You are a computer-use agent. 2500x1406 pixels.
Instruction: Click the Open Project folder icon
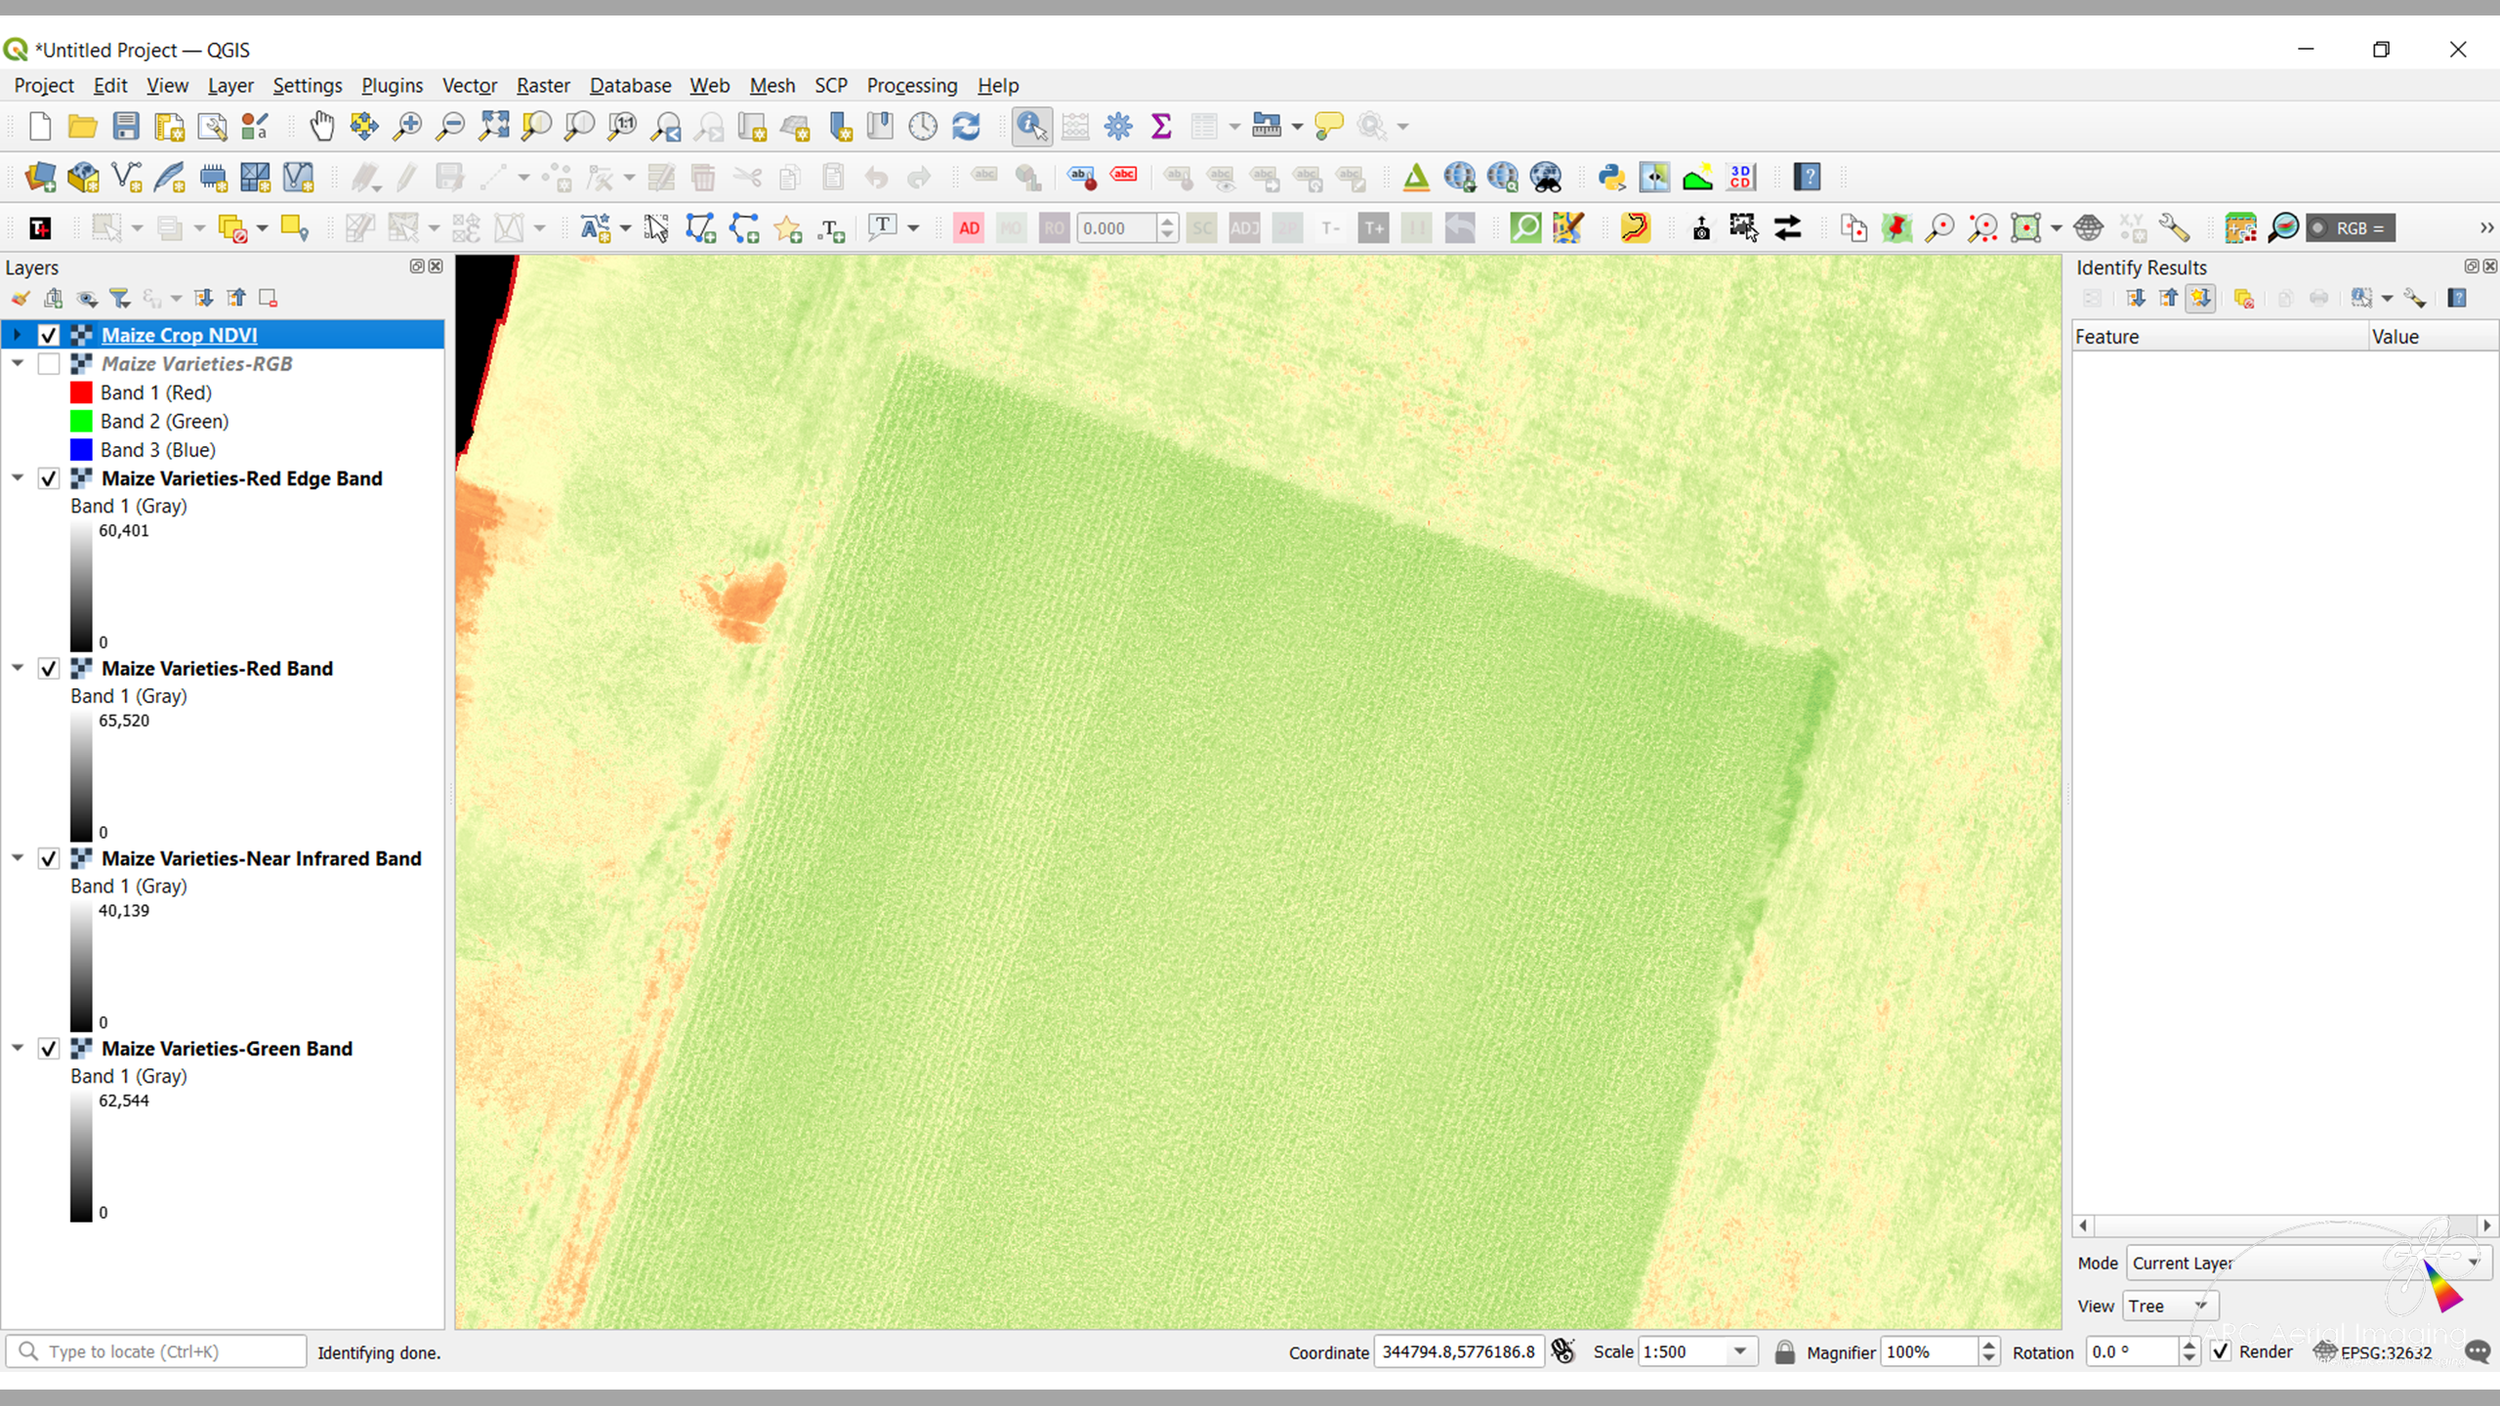[x=82, y=126]
